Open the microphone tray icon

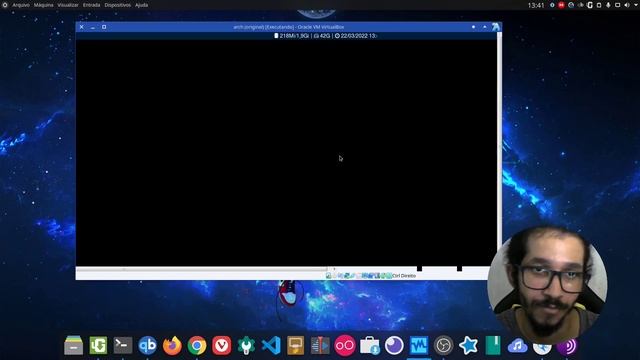click(608, 5)
